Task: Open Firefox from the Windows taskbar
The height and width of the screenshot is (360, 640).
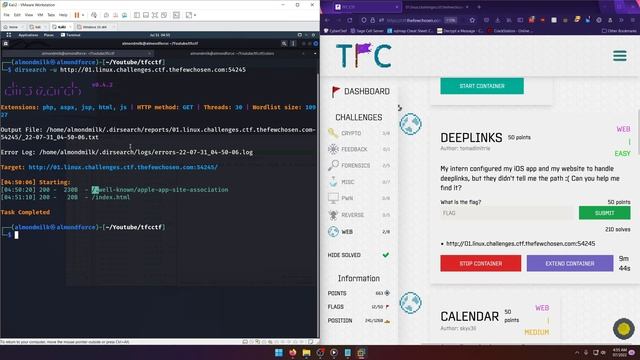Action: coord(293,353)
